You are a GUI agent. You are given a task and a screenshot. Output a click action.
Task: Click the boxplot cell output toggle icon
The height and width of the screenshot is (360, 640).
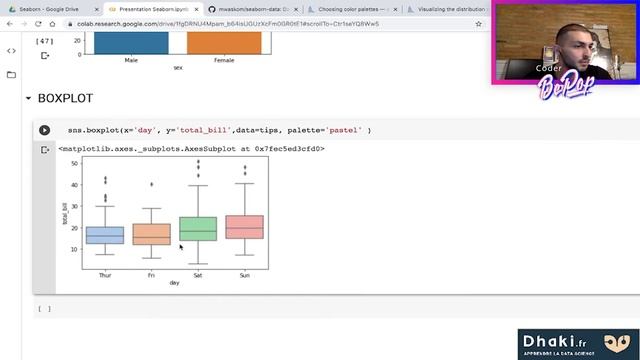point(45,150)
